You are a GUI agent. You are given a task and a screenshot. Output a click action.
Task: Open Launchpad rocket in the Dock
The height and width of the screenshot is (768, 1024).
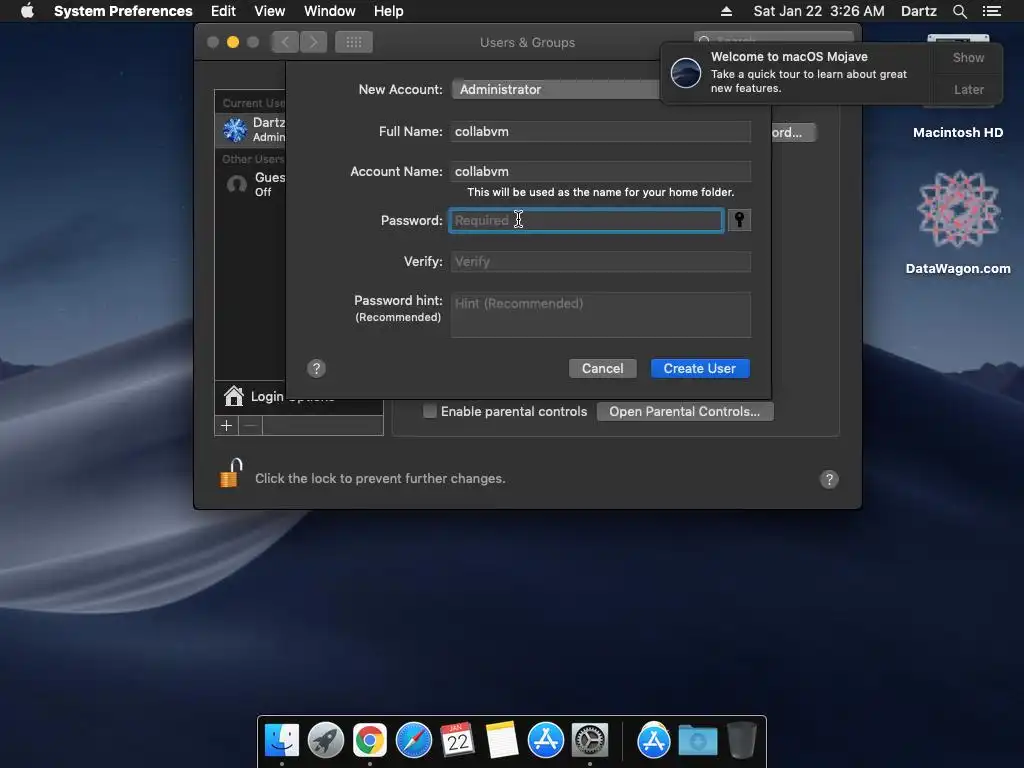tap(326, 741)
